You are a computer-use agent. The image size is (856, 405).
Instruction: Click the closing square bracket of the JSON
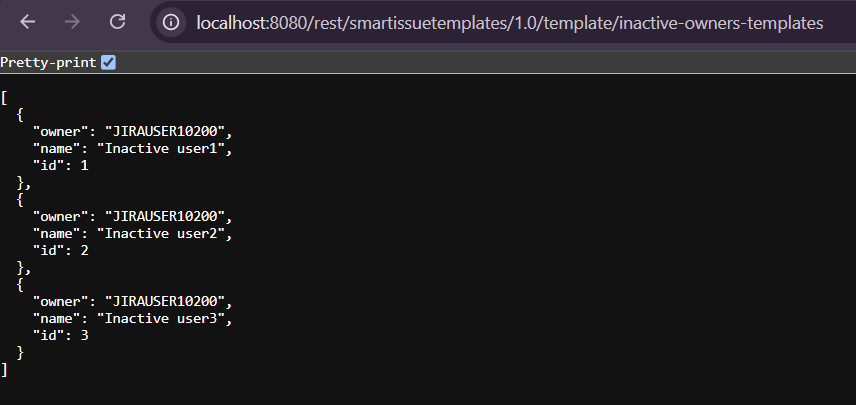5,370
